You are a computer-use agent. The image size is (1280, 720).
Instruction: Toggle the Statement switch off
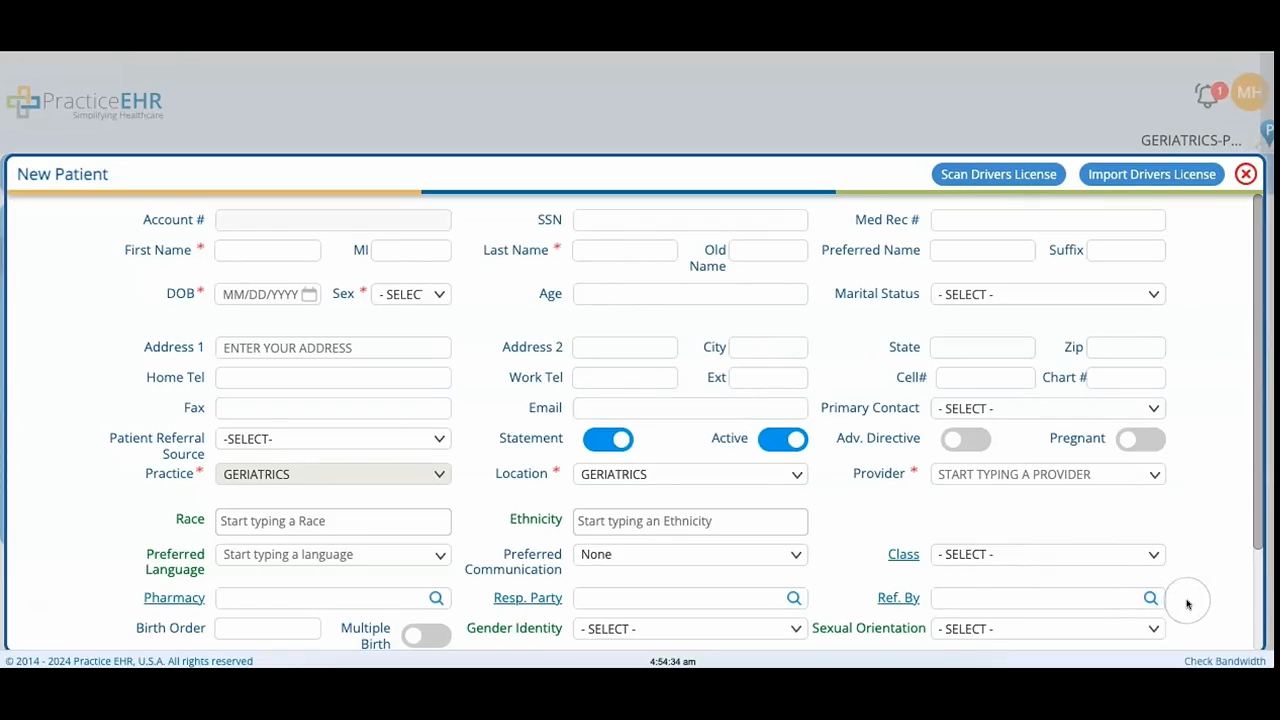(608, 439)
